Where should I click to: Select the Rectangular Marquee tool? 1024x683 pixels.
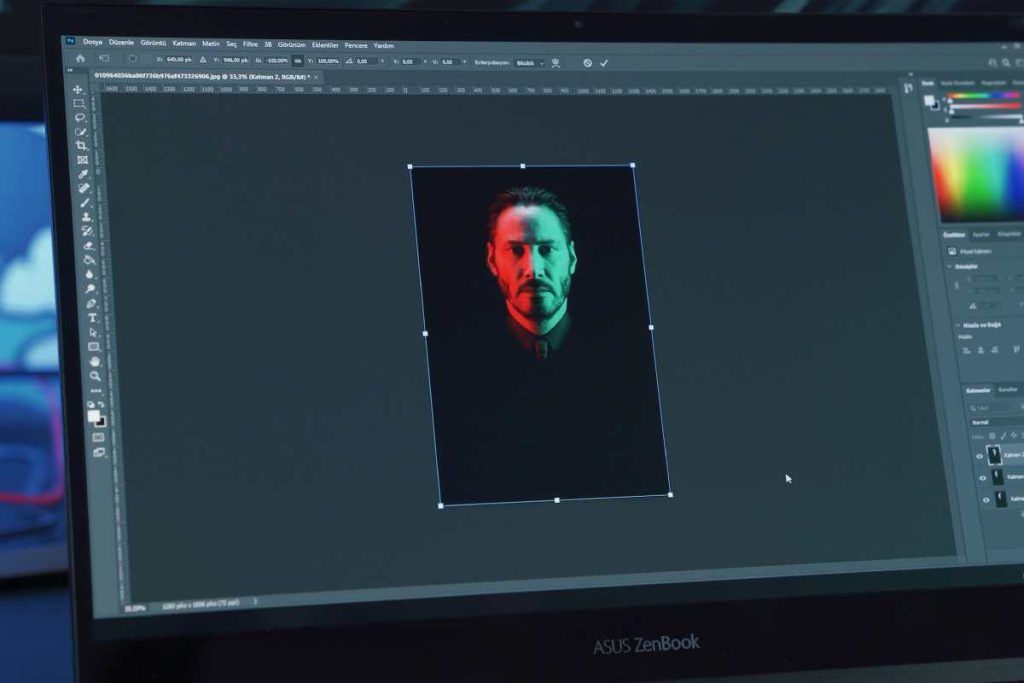point(79,104)
